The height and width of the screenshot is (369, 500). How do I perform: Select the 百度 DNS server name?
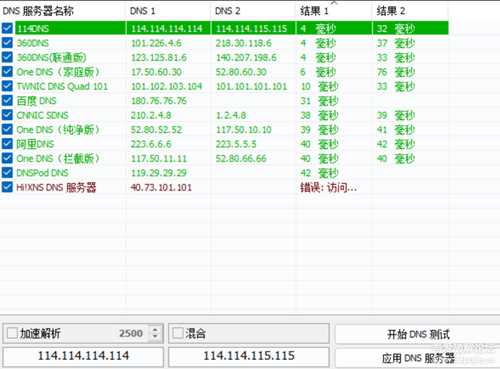click(37, 101)
